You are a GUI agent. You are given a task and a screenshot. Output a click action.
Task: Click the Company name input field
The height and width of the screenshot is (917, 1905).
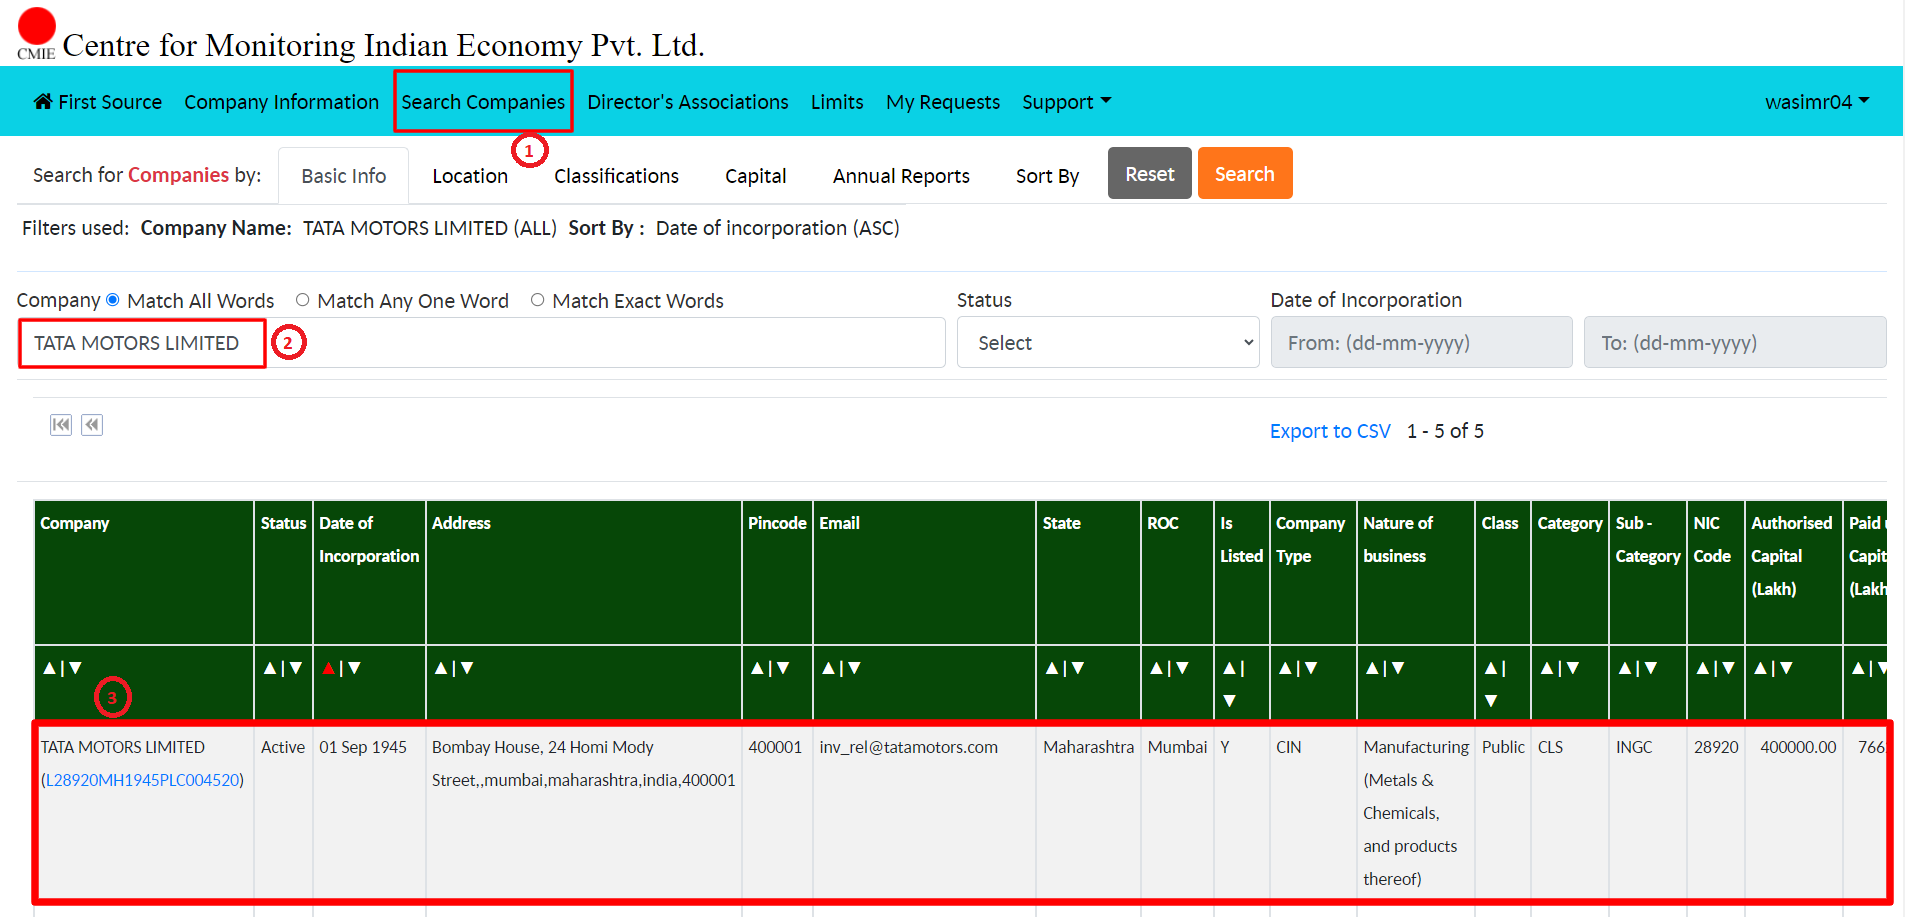(x=481, y=343)
